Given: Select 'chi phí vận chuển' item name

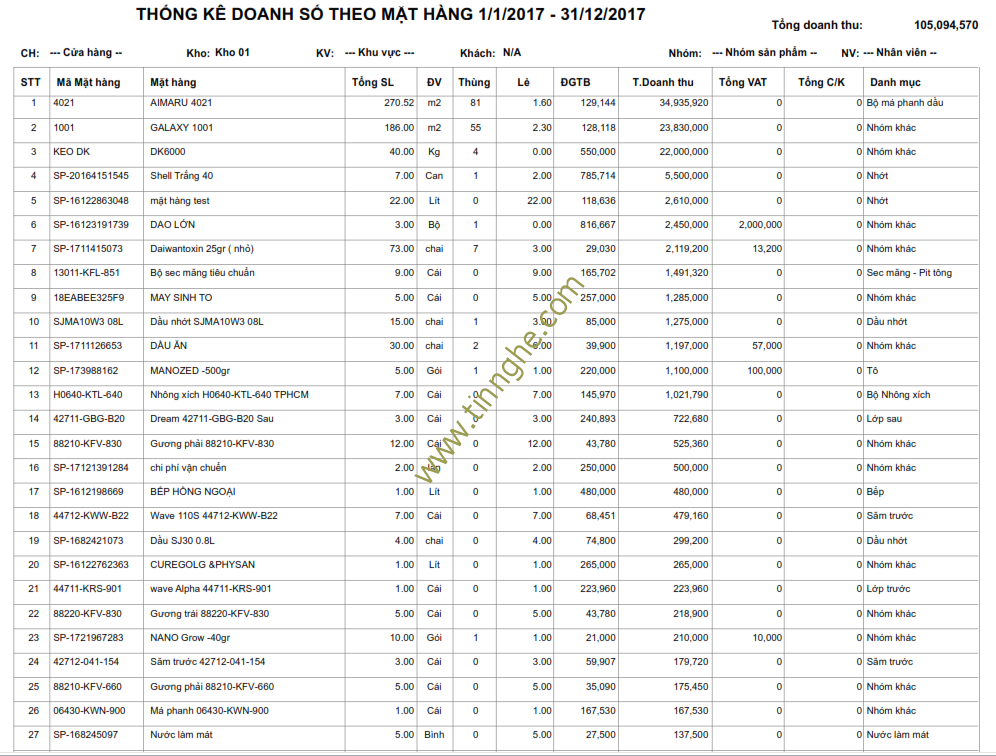Looking at the screenshot, I should (x=188, y=468).
